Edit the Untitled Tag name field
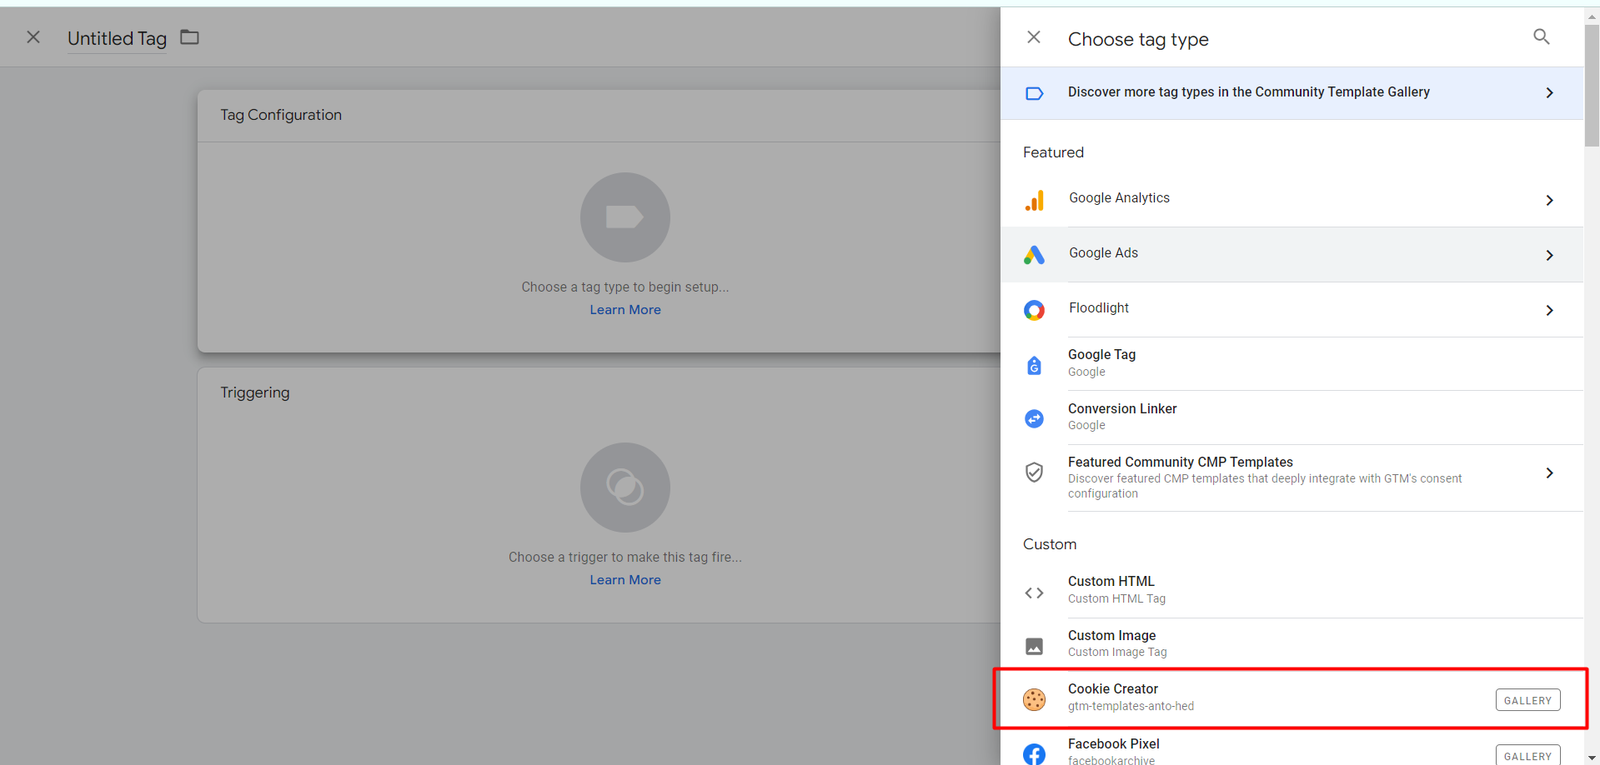This screenshot has height=765, width=1600. click(x=117, y=38)
